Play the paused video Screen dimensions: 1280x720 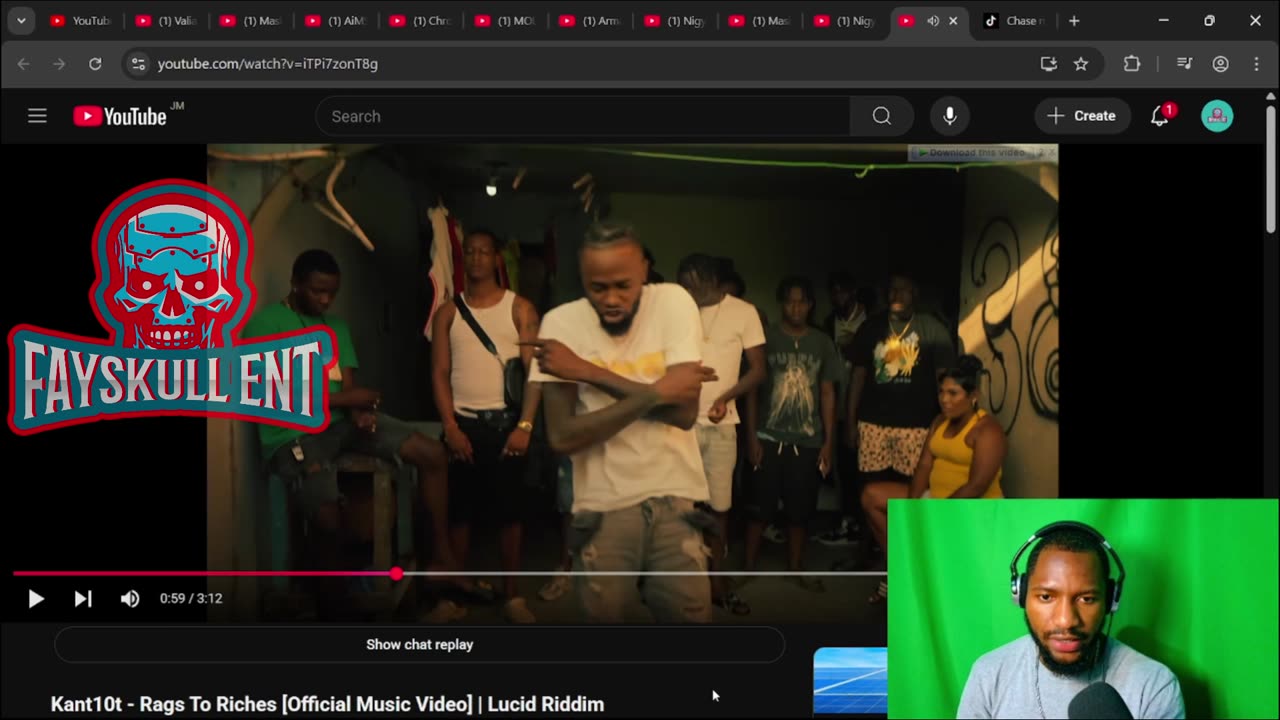tap(36, 599)
